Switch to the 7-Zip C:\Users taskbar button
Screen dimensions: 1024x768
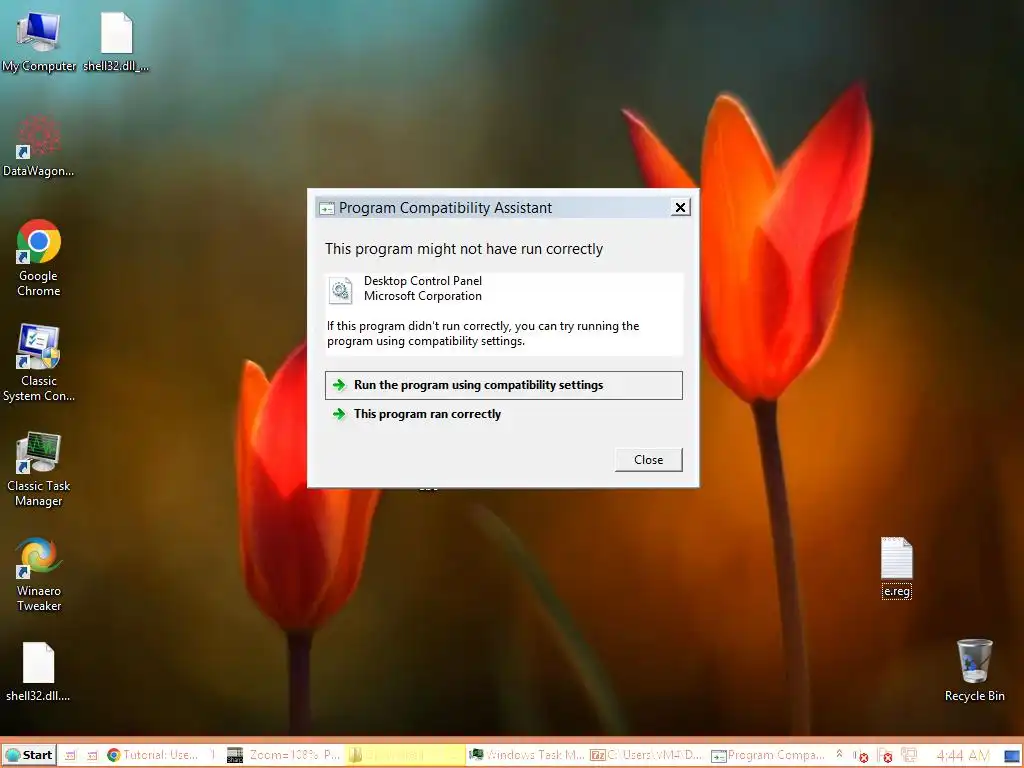(x=647, y=755)
